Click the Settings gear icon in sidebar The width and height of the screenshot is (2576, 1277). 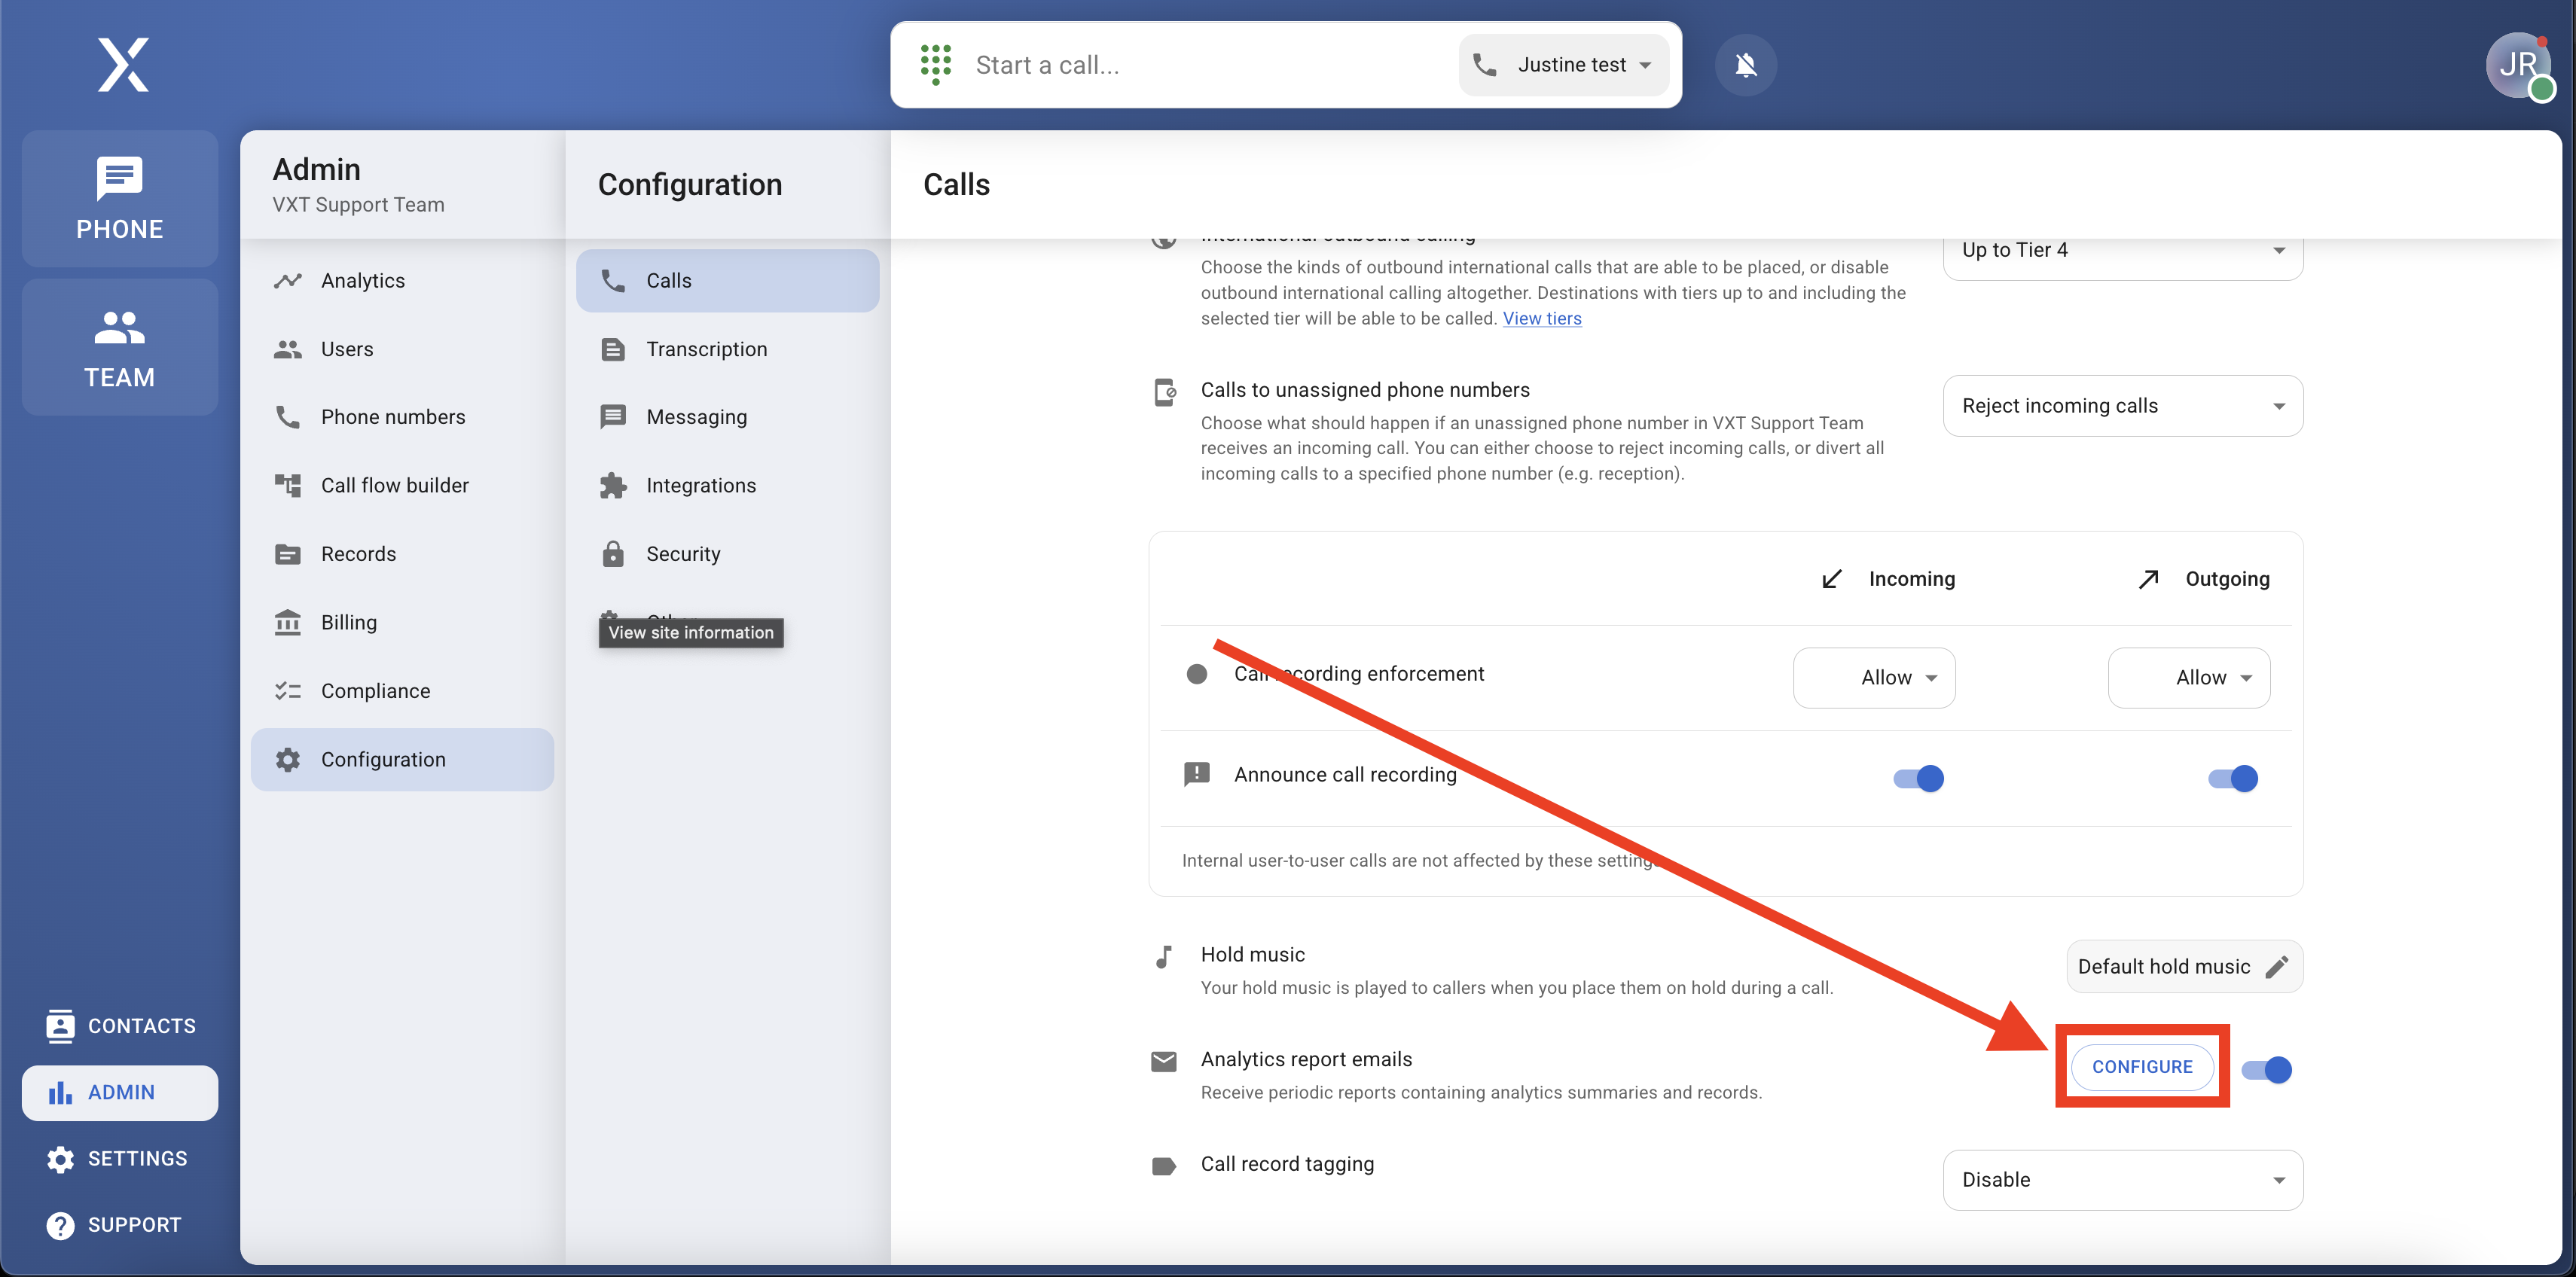click(60, 1159)
